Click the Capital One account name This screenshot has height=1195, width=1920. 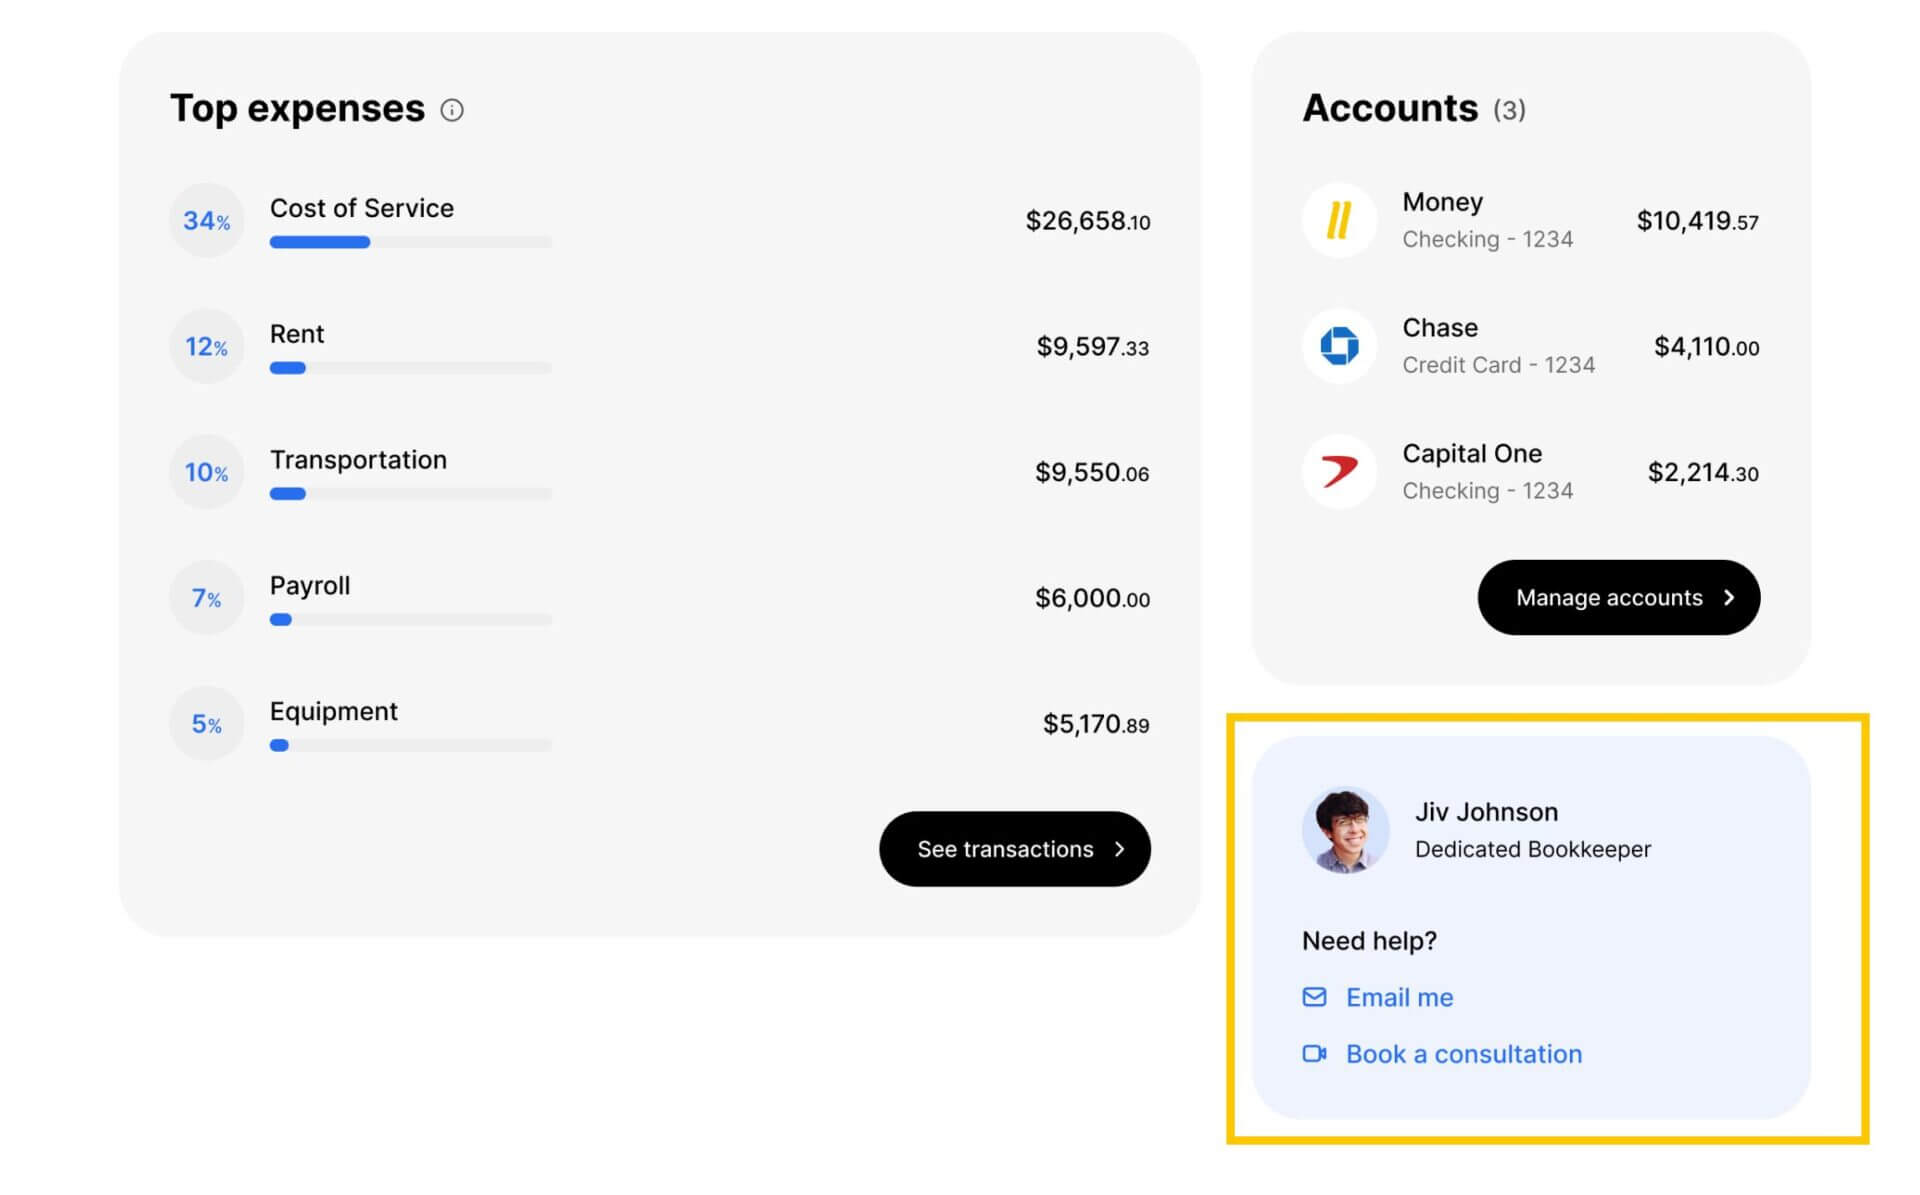[1472, 454]
